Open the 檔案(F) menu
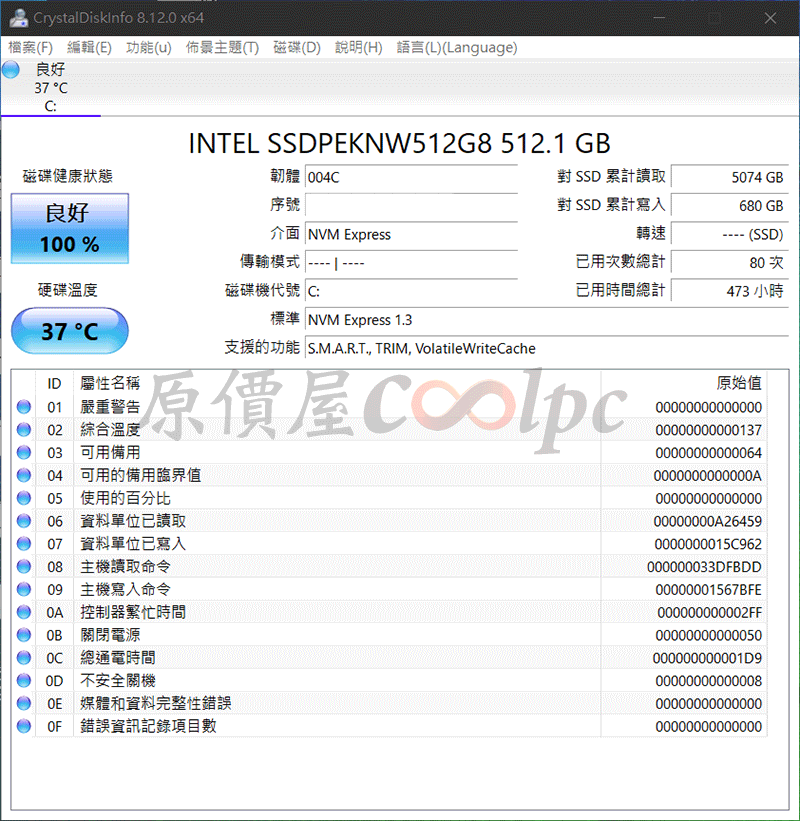800x821 pixels. (30, 48)
